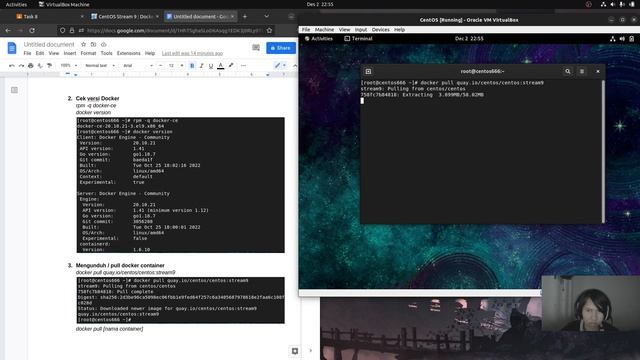Image resolution: width=640 pixels, height=360 pixels.
Task: Open the View menu in Docs
Action: click(54, 53)
